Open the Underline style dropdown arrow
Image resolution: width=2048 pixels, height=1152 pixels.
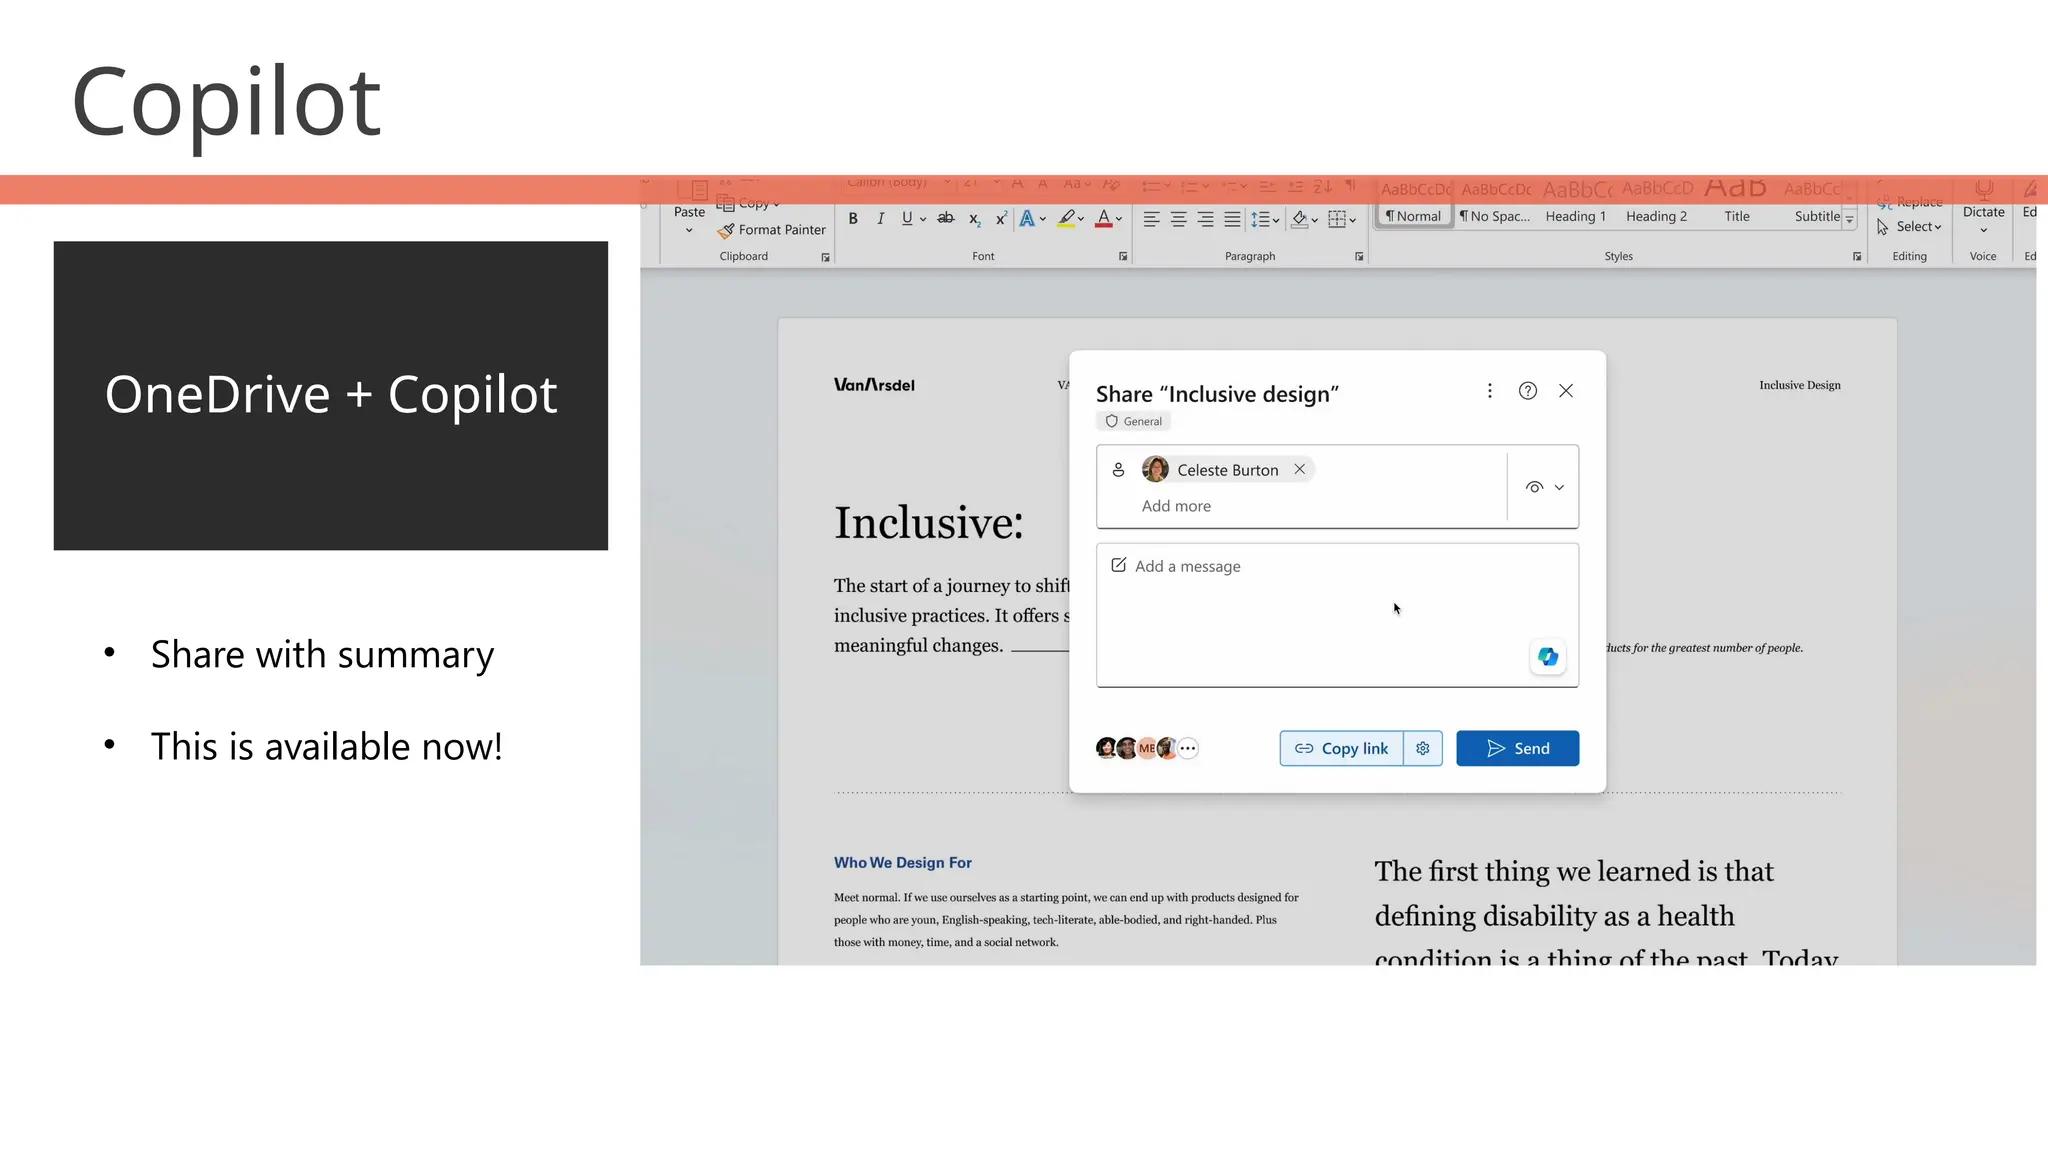(x=923, y=219)
